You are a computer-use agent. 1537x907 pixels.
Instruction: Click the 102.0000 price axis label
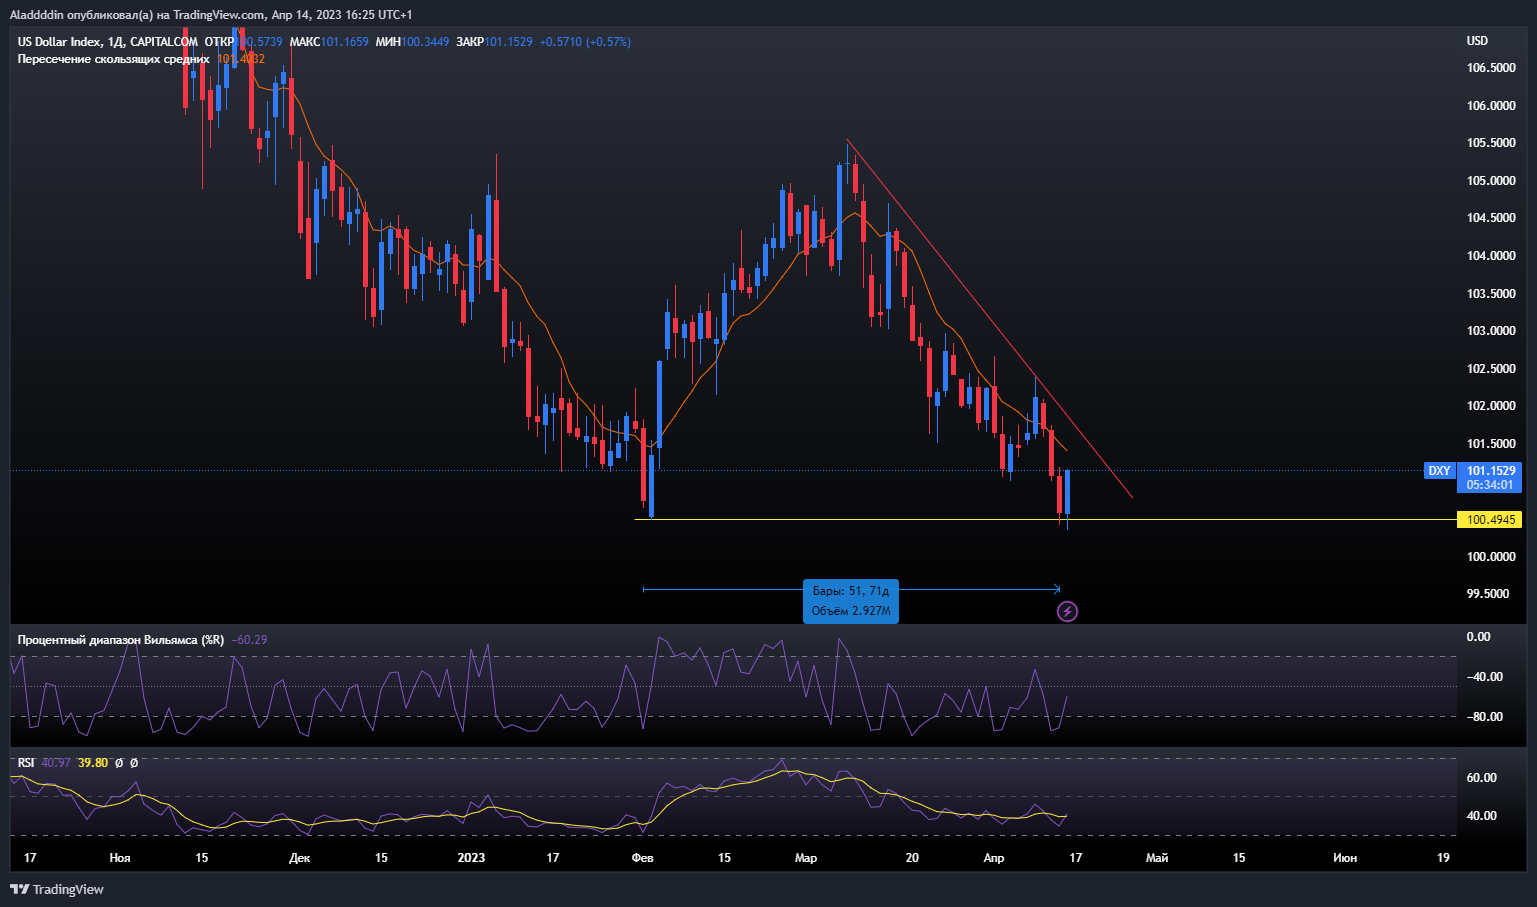(1491, 406)
